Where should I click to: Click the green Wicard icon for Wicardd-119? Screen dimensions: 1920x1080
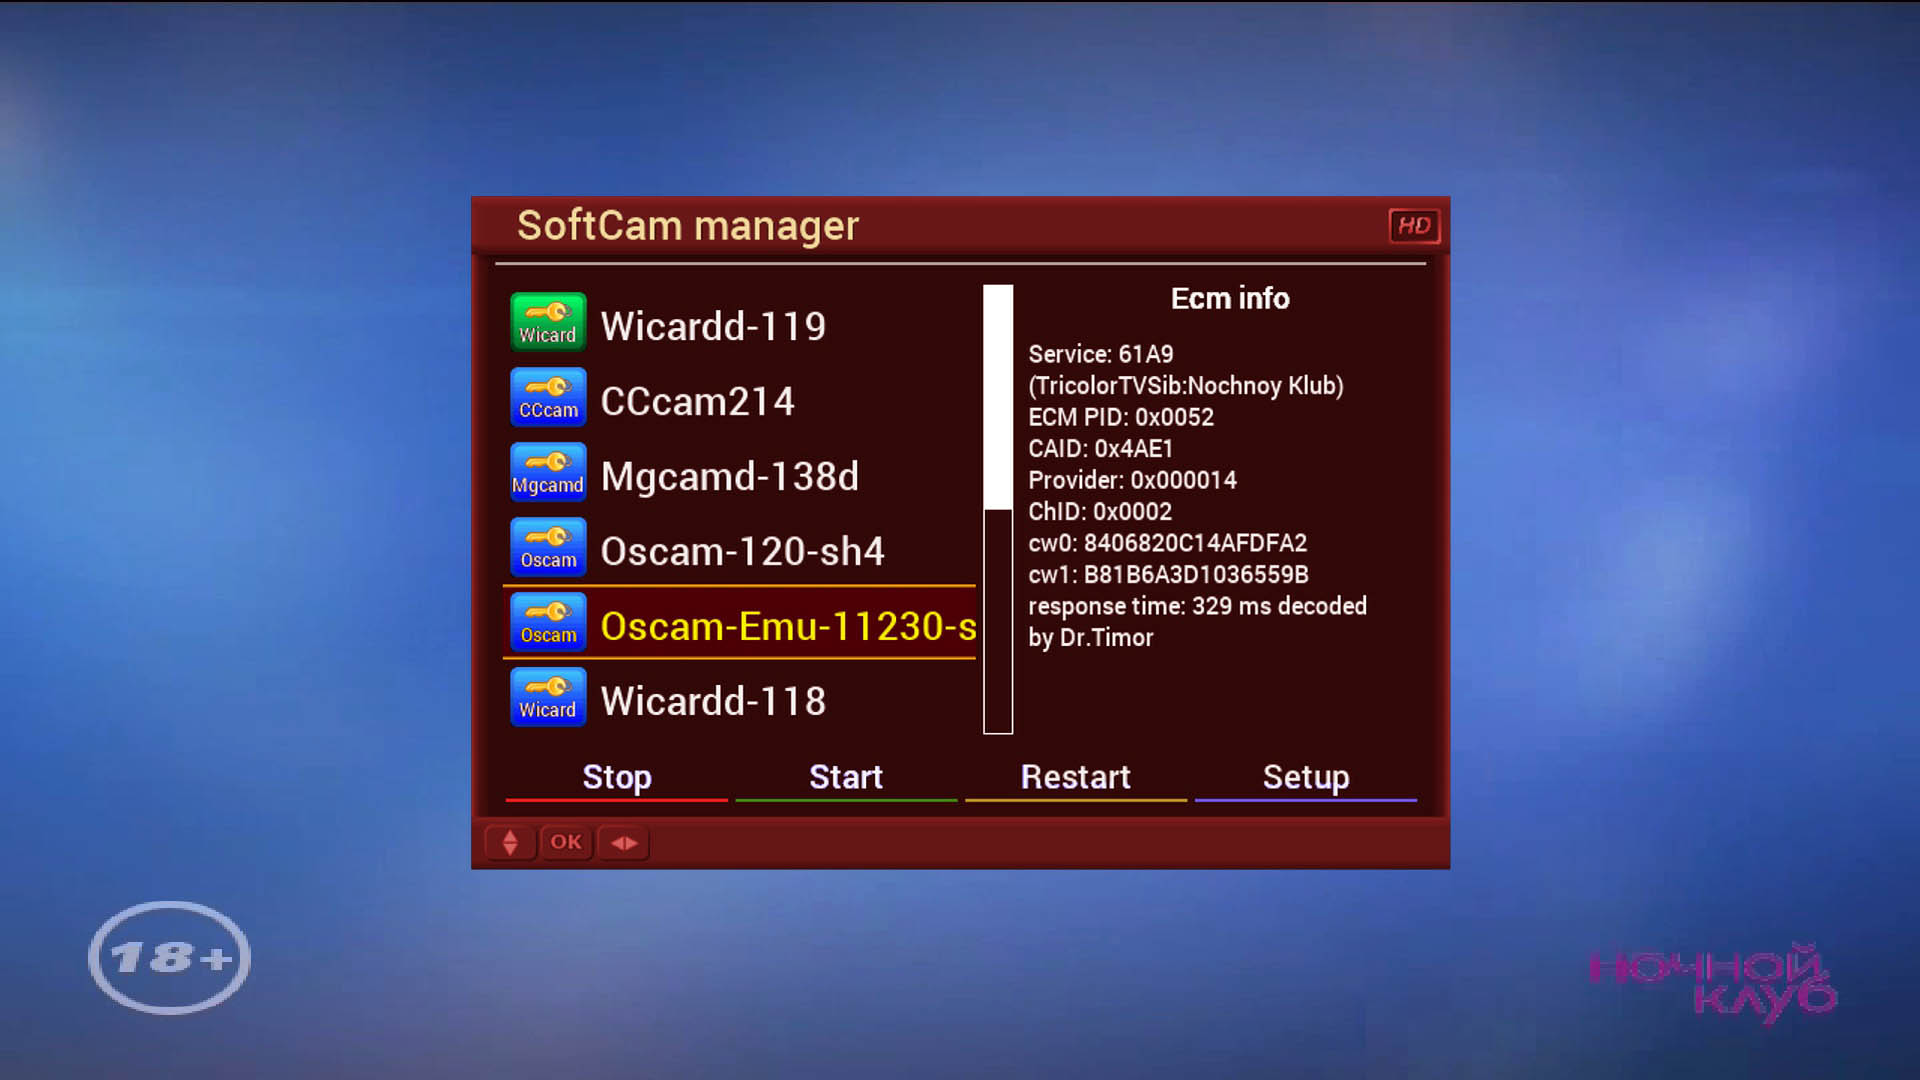tap(548, 322)
